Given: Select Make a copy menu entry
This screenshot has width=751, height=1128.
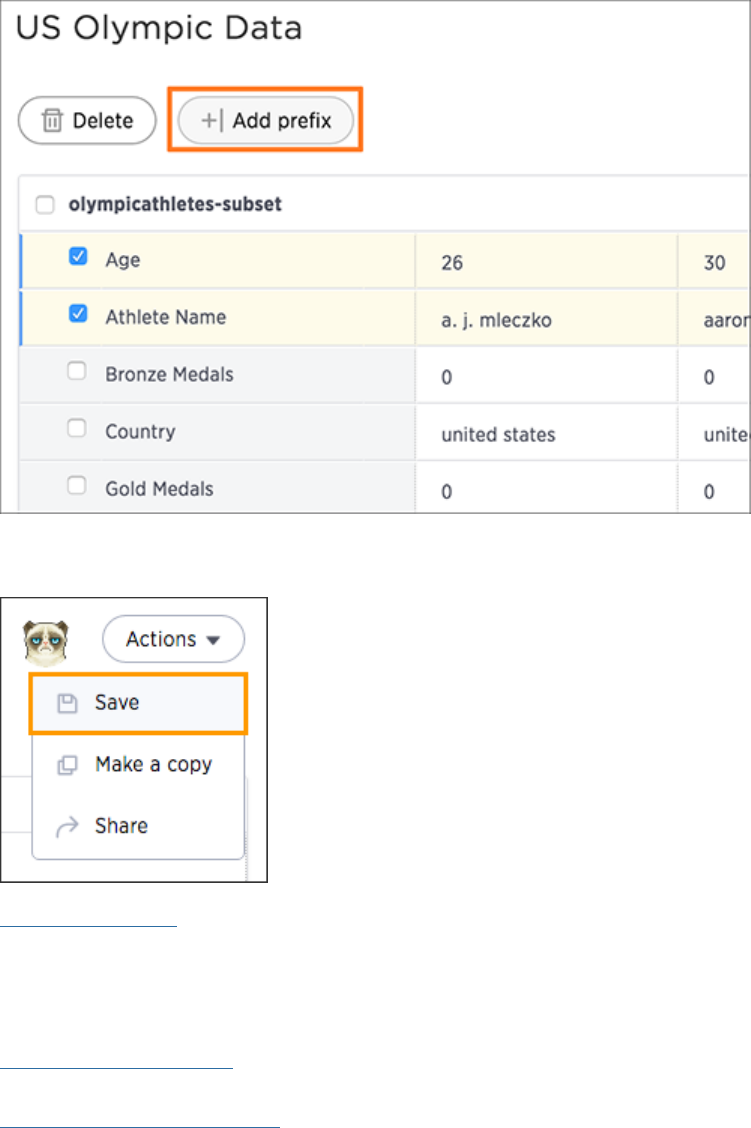Looking at the screenshot, I should [x=153, y=765].
